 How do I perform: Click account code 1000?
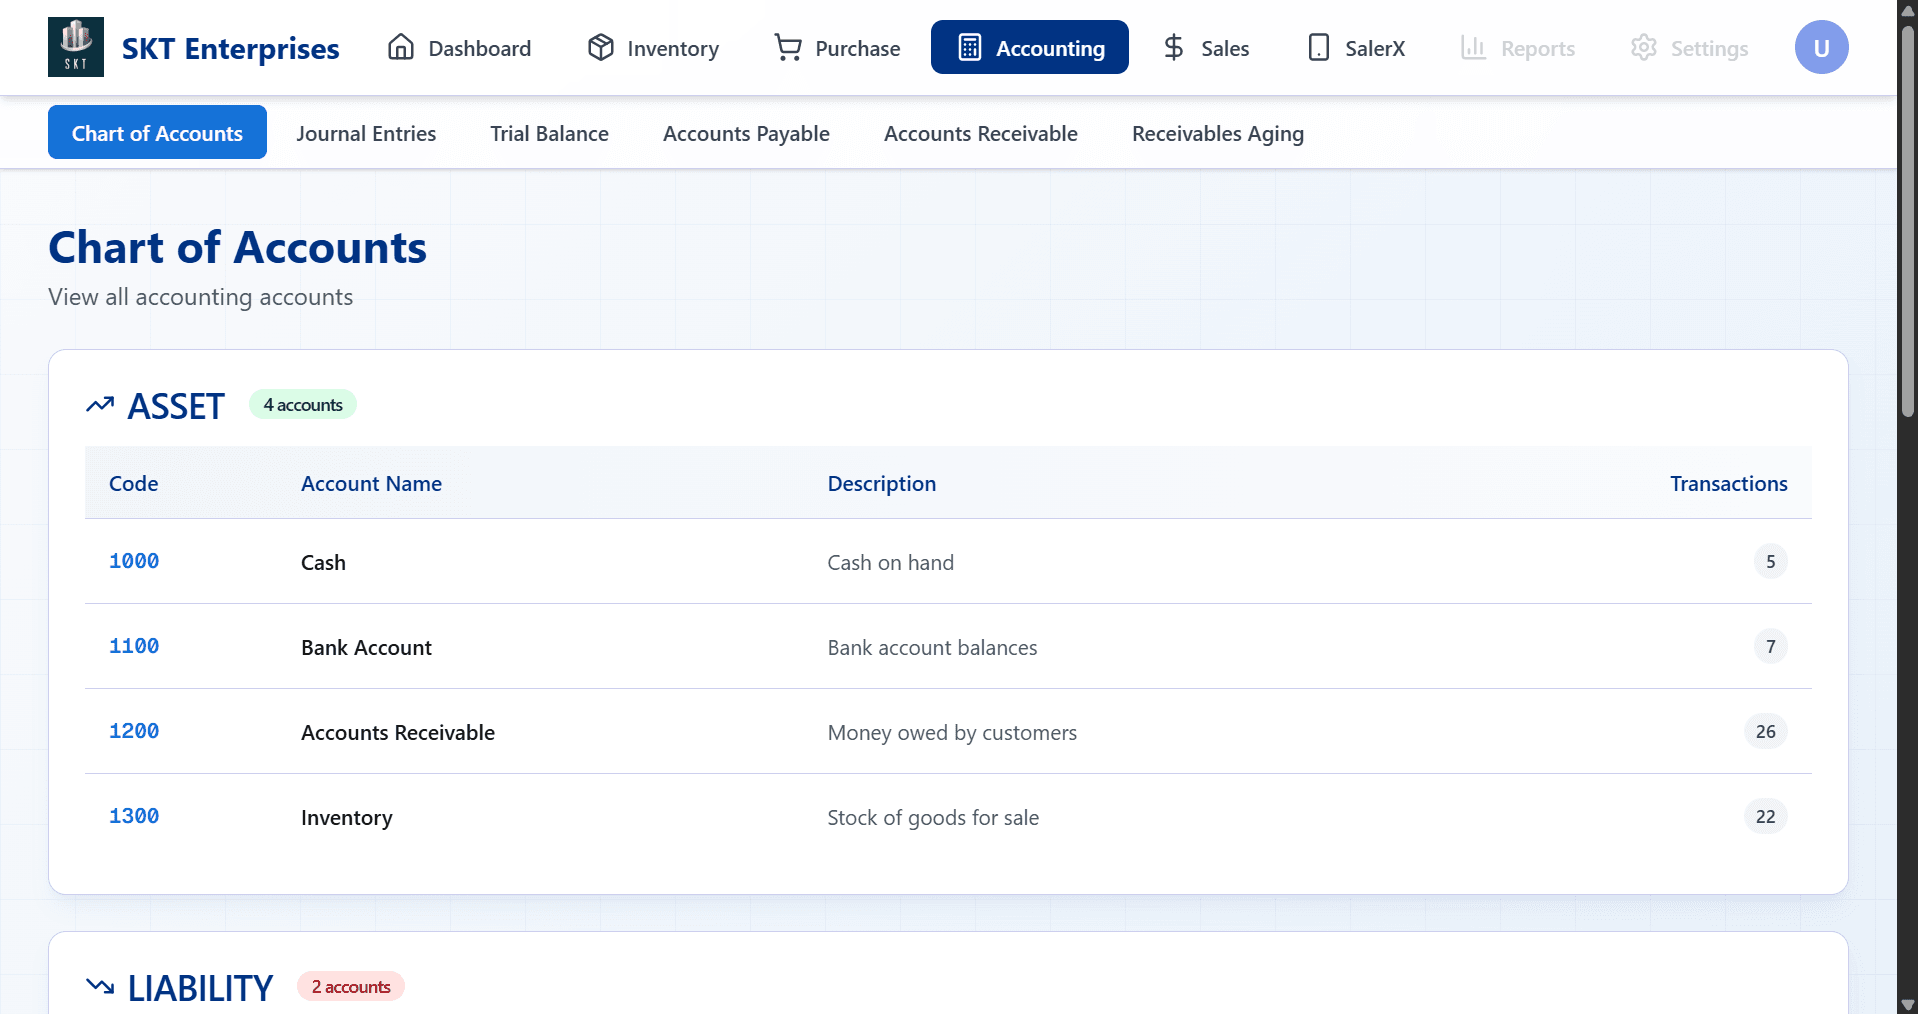(134, 561)
